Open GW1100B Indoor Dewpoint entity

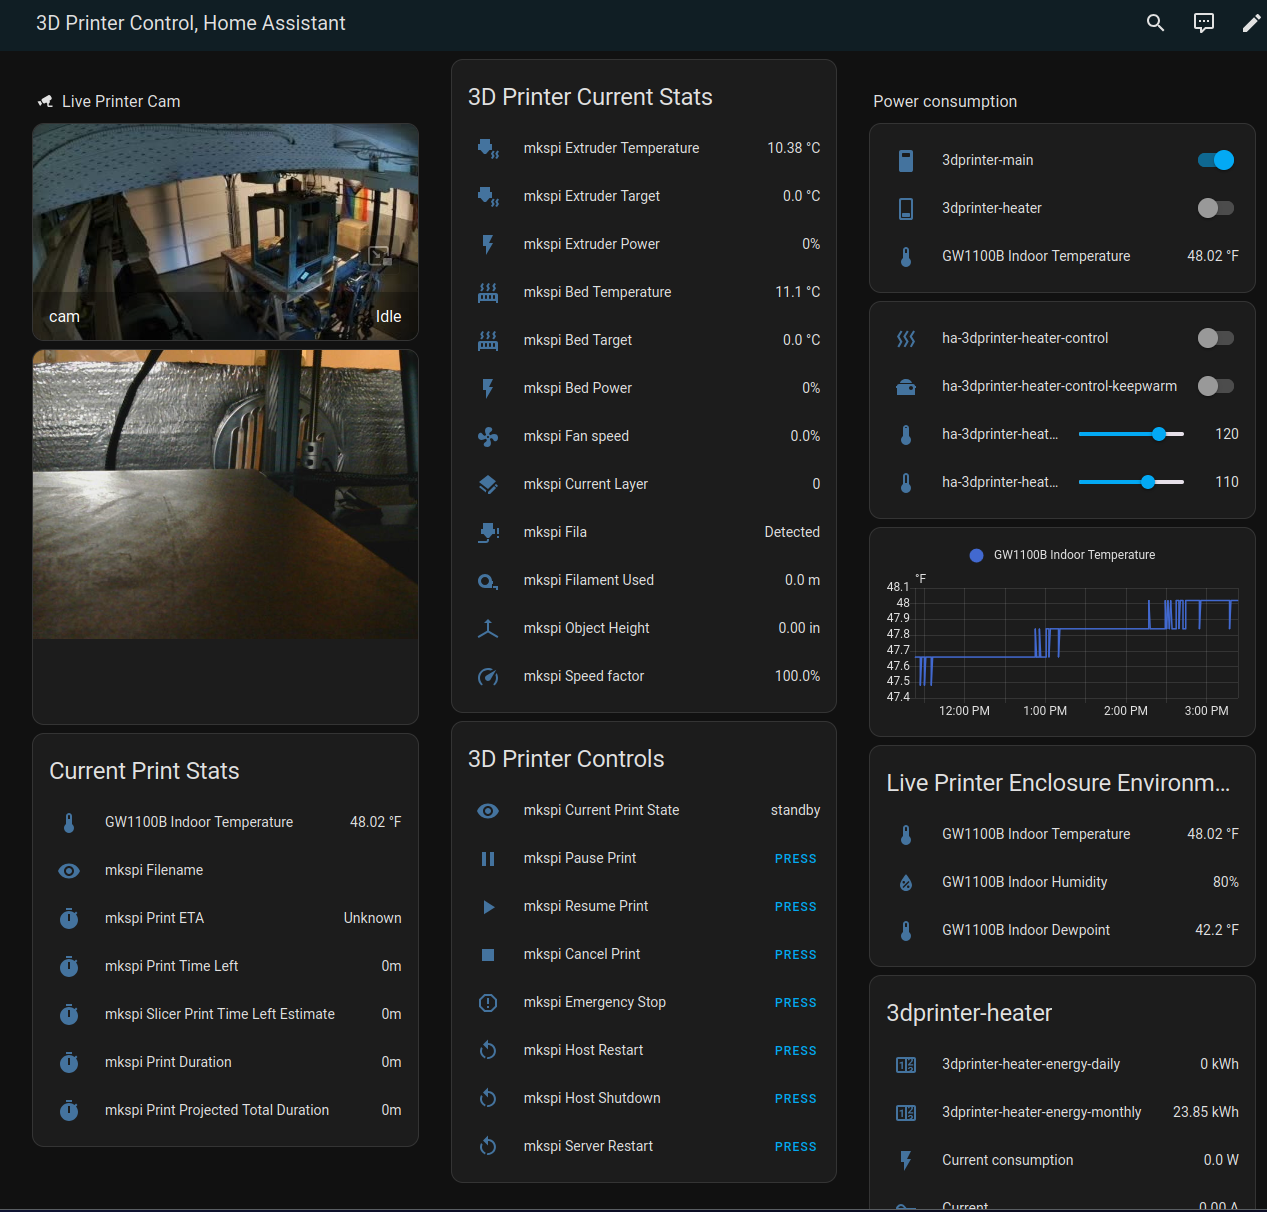(1062, 930)
